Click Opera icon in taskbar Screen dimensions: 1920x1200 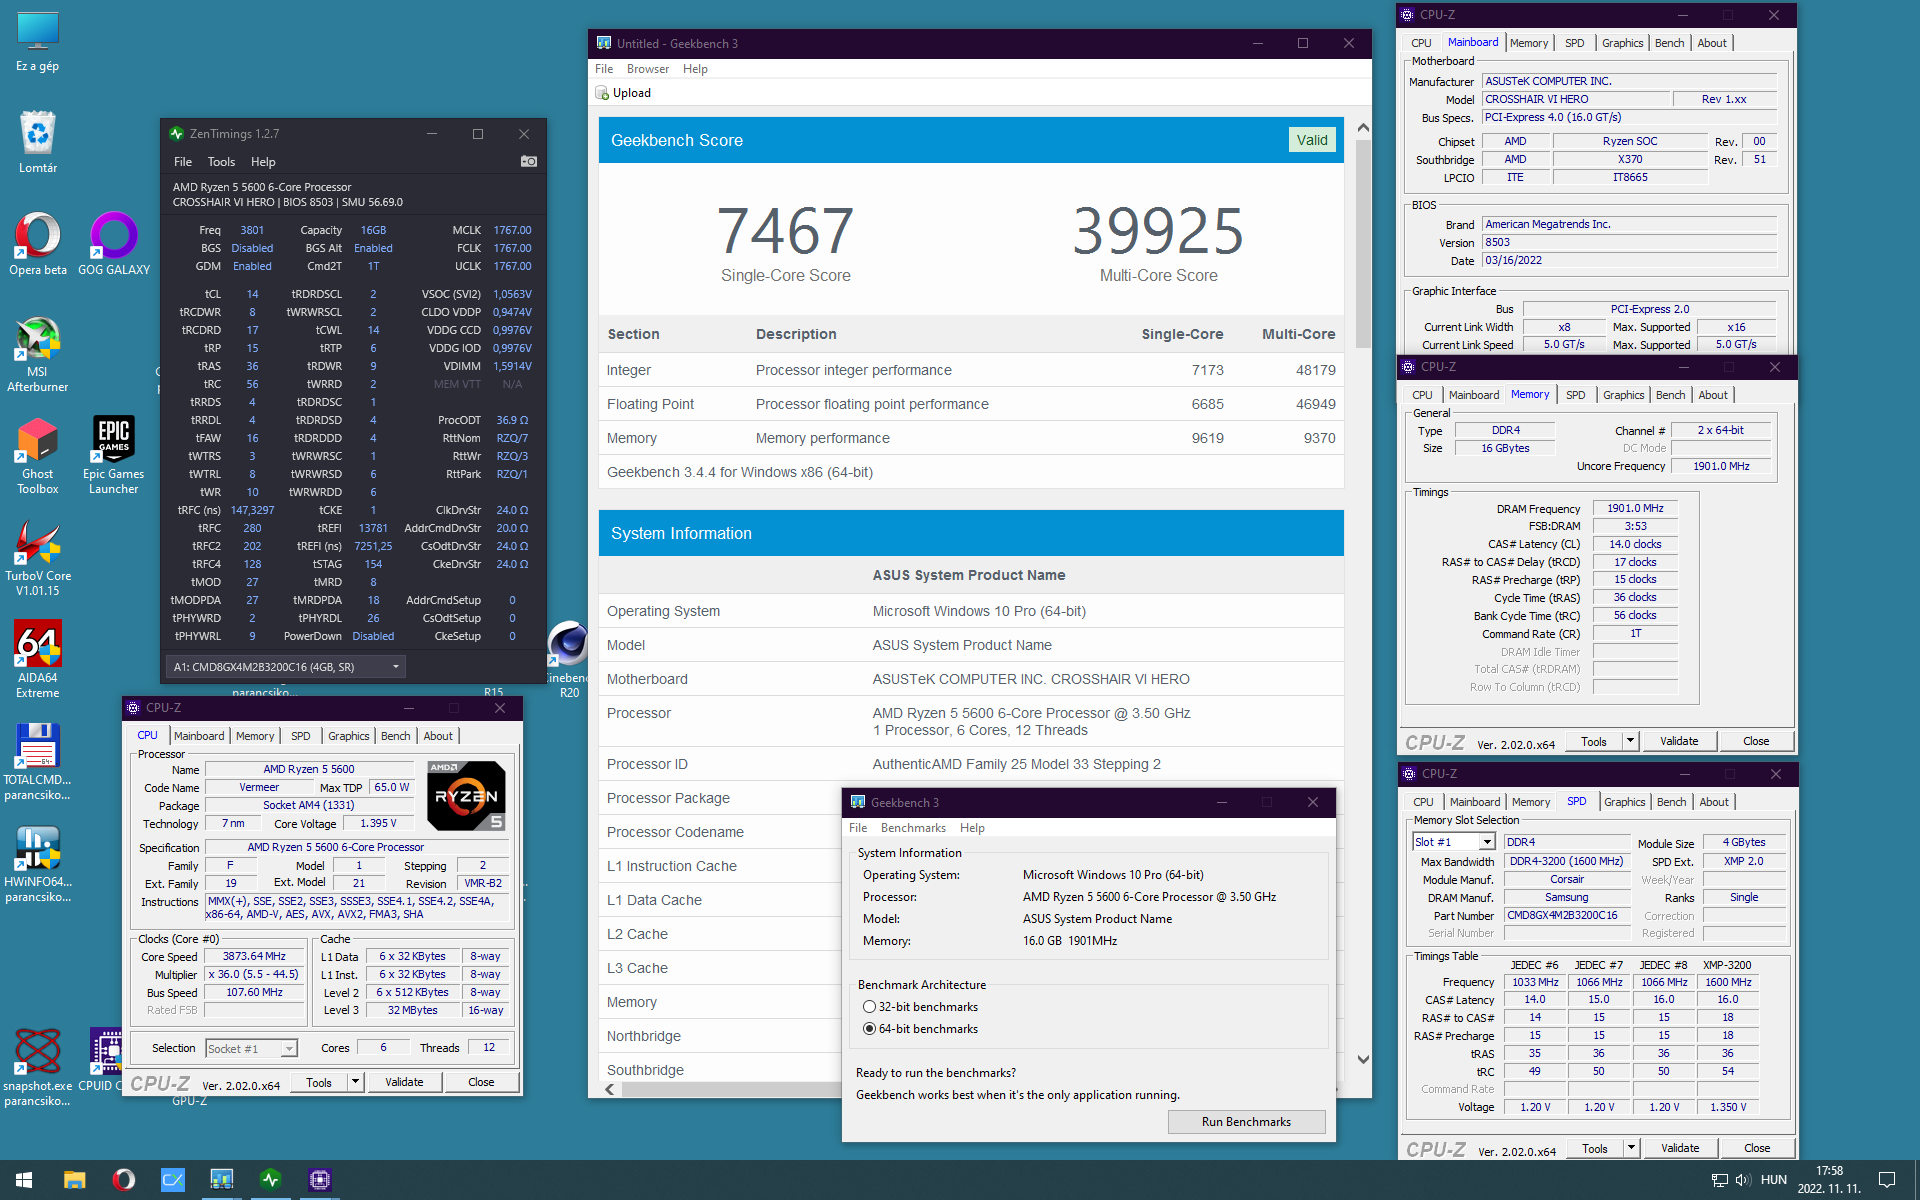[x=124, y=1180]
